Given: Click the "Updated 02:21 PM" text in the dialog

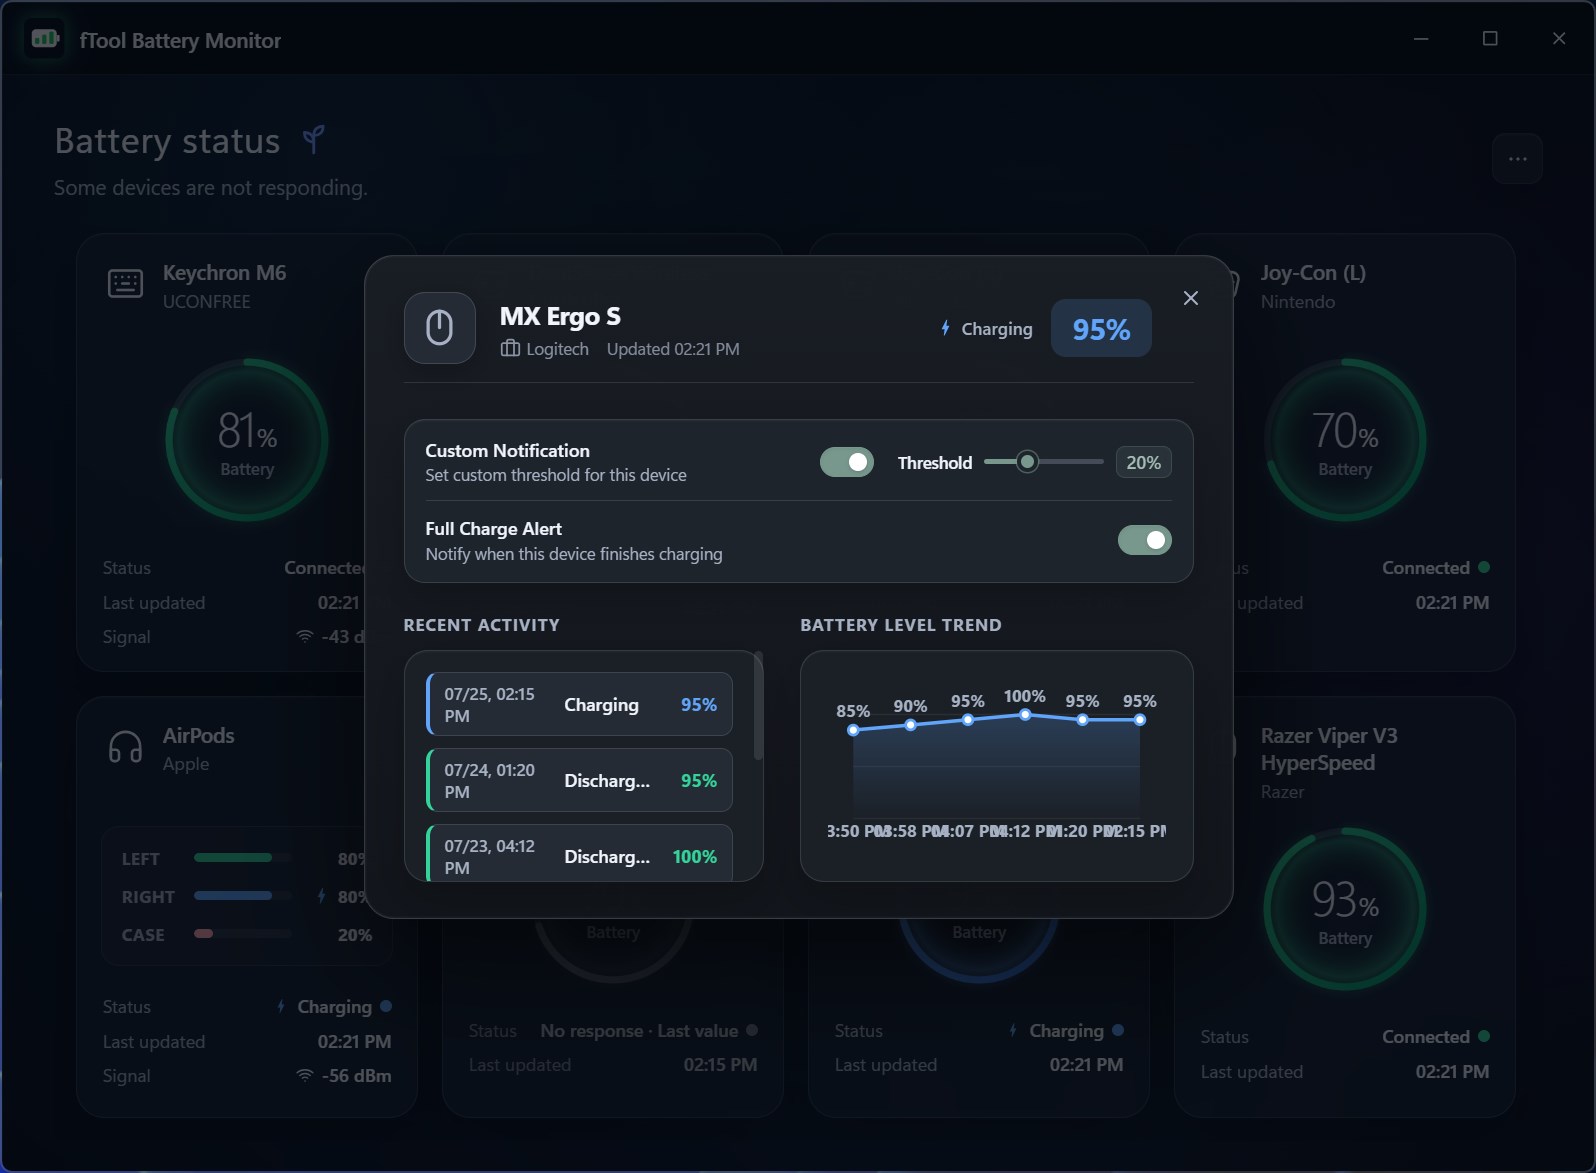Looking at the screenshot, I should pyautogui.click(x=673, y=349).
